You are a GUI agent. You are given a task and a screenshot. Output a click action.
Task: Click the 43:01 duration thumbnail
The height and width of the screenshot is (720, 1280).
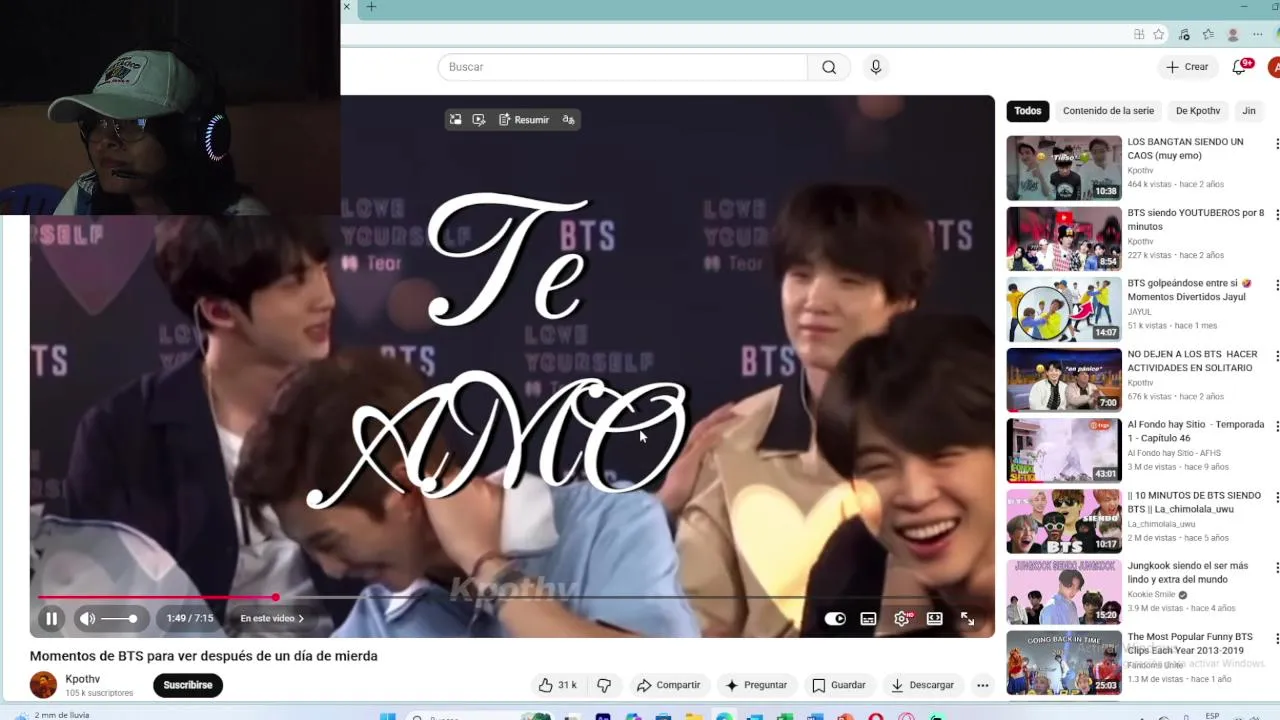coord(1064,451)
